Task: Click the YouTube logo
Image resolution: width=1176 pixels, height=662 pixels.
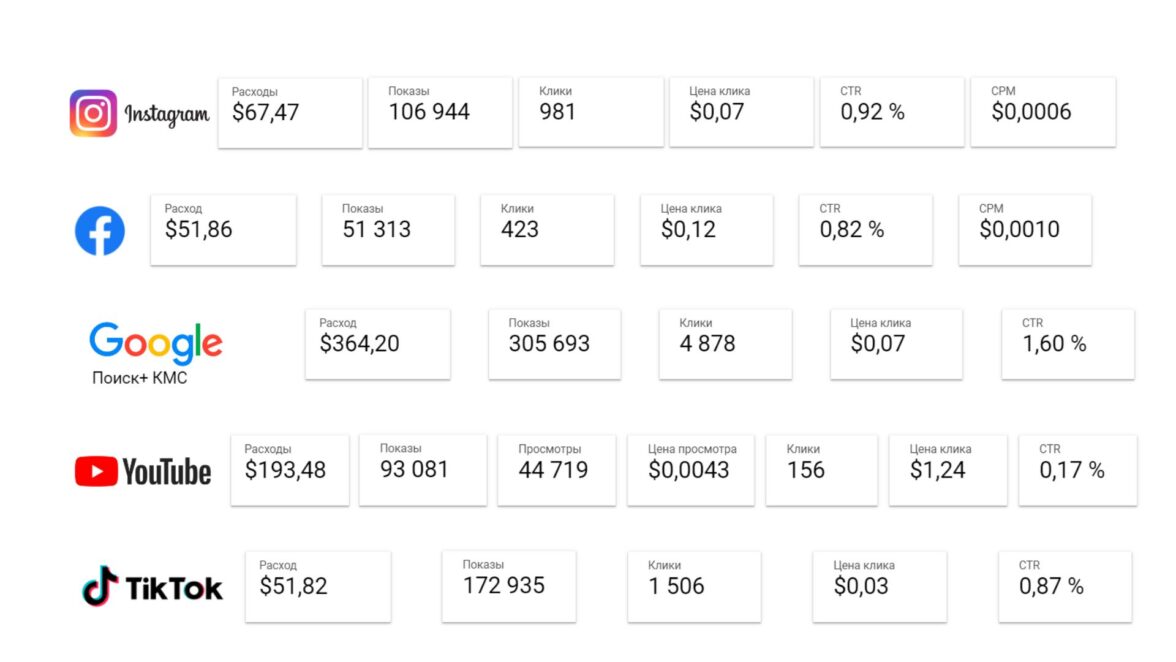Action: tap(143, 471)
